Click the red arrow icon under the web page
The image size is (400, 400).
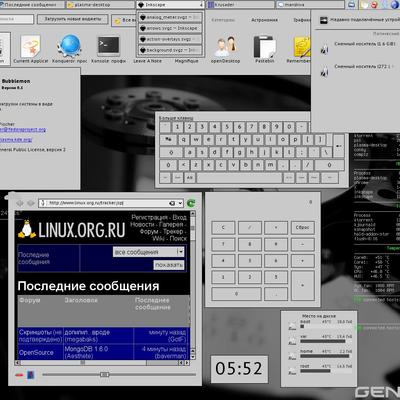[19, 375]
